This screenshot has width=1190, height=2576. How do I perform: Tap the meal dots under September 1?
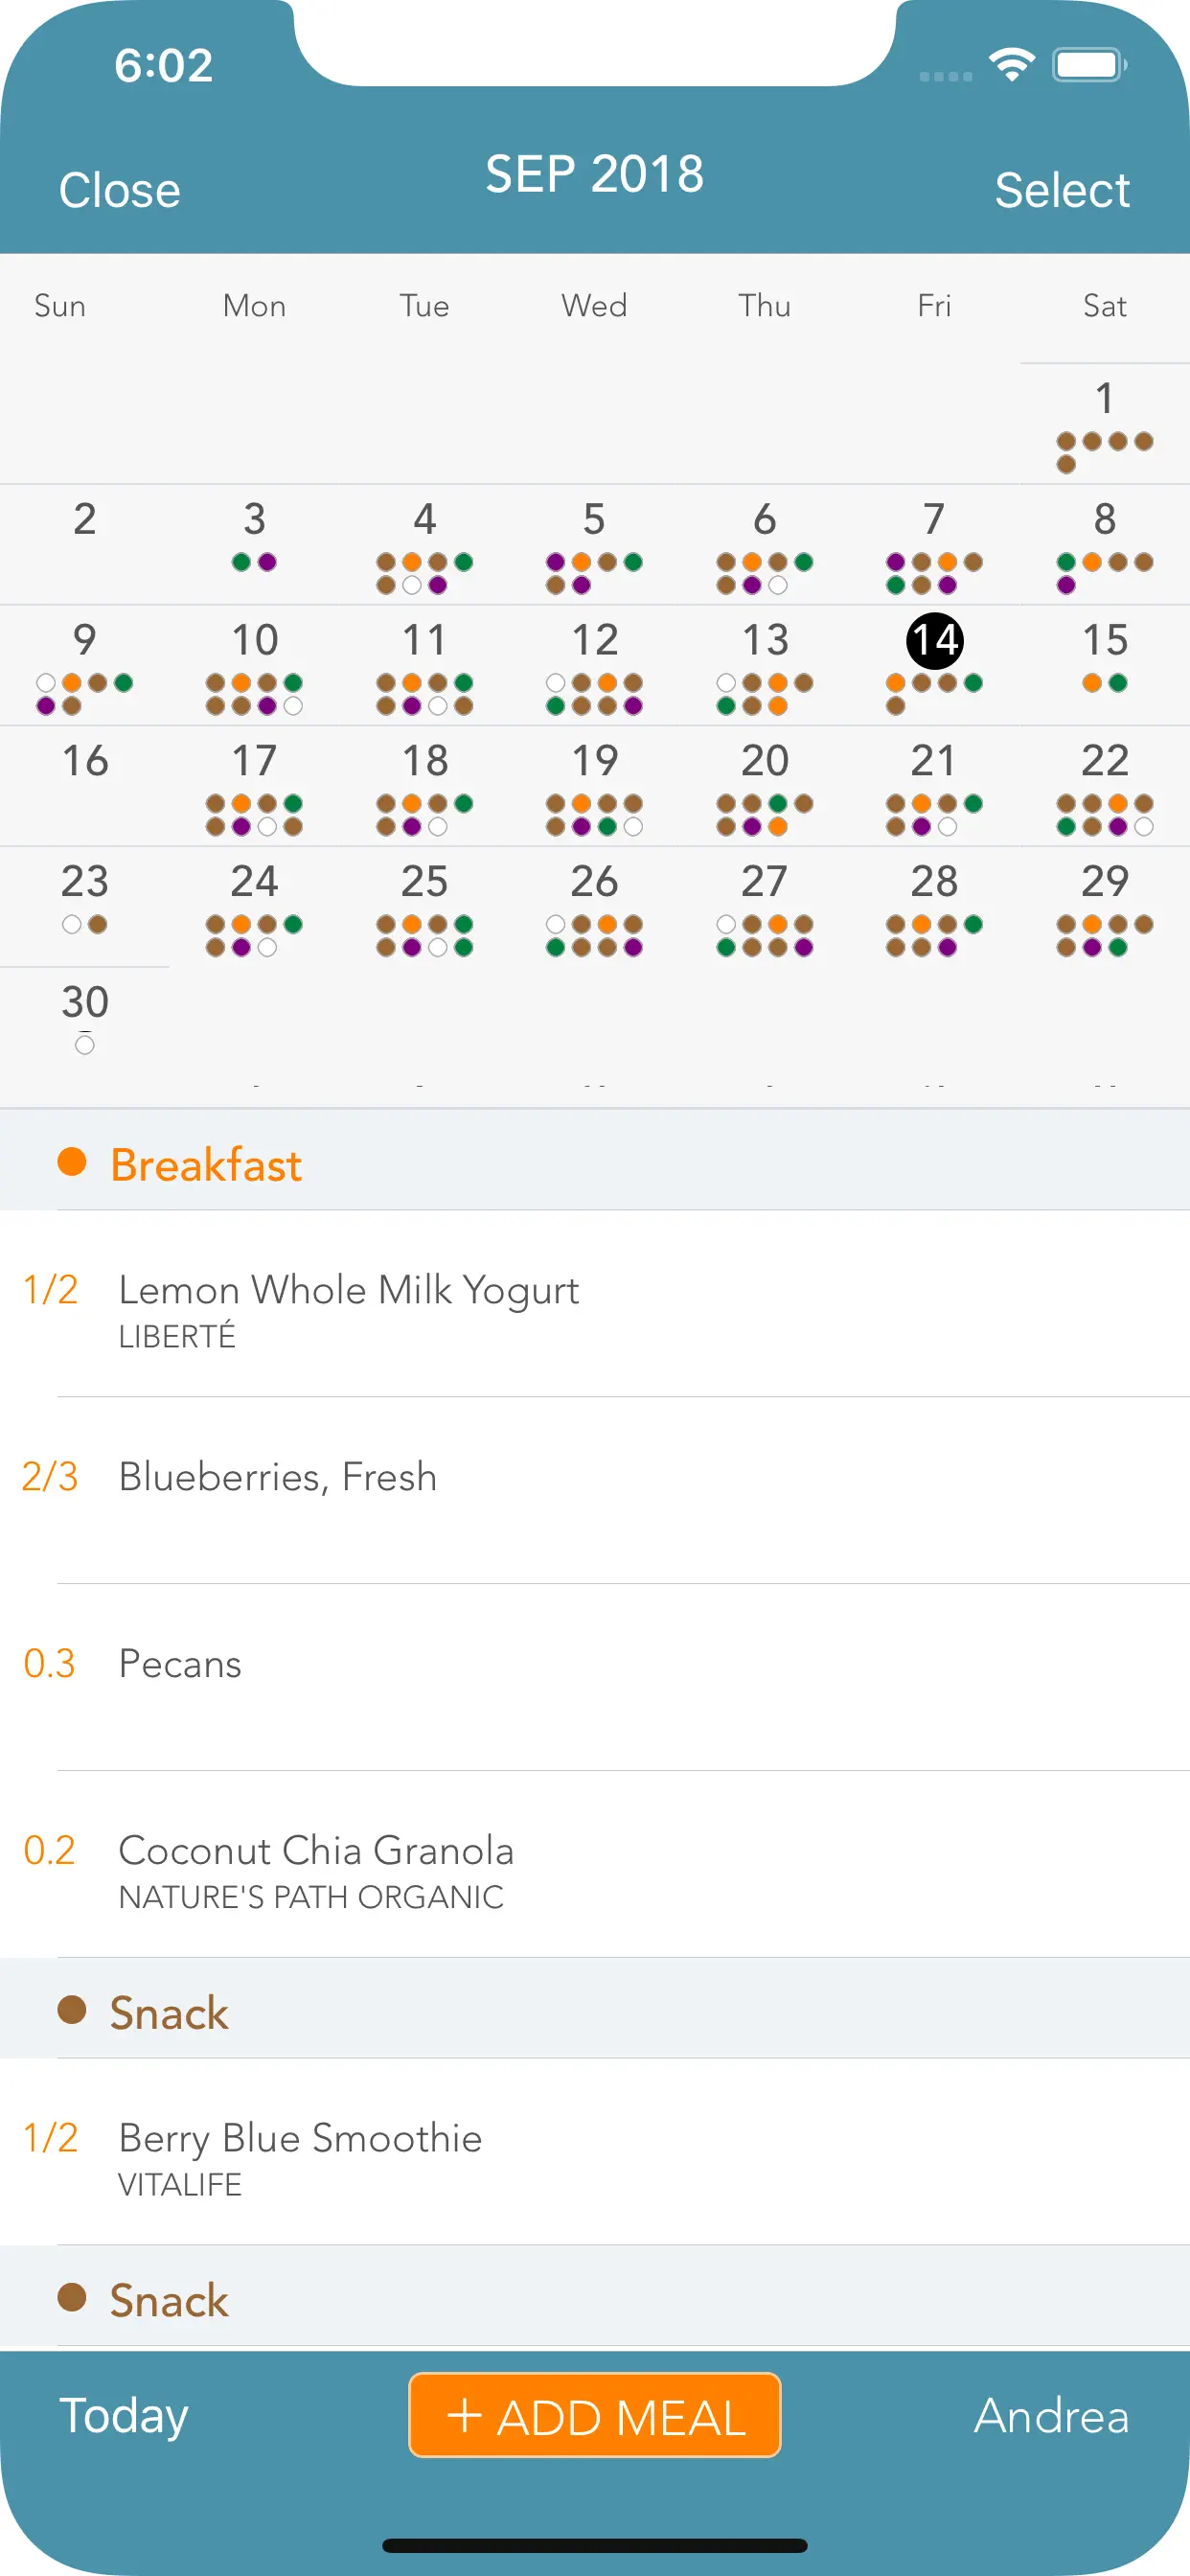point(1105,452)
